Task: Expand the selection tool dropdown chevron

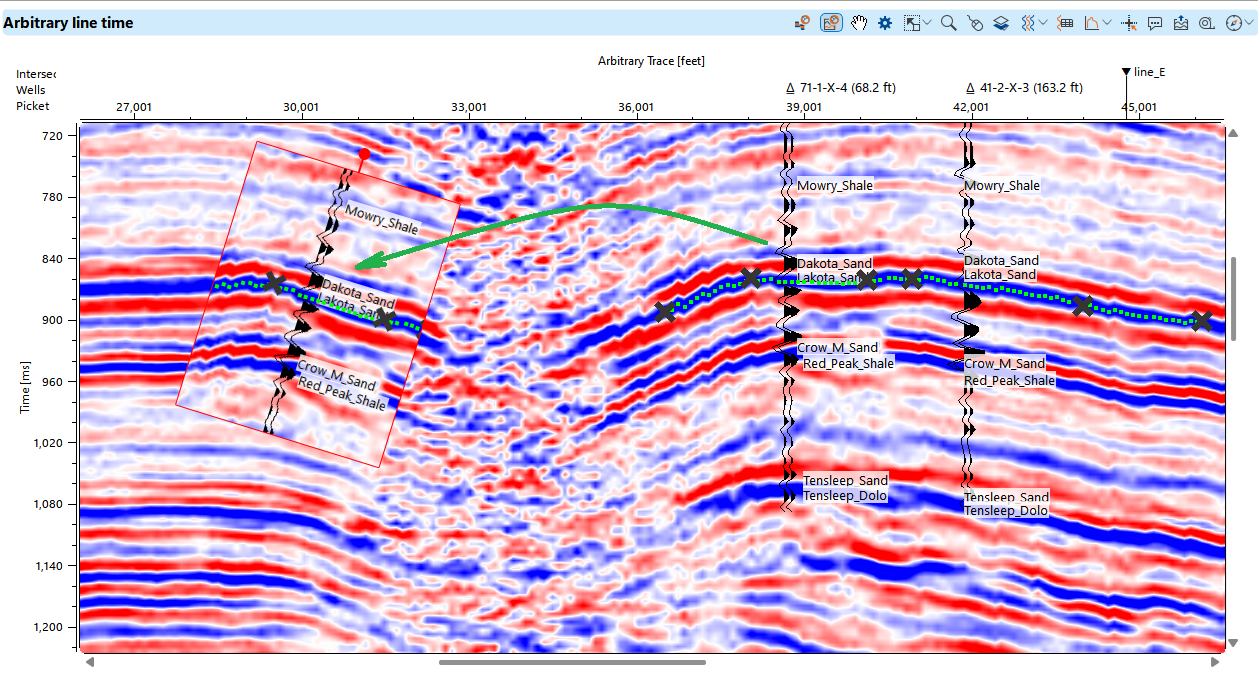Action: click(928, 22)
